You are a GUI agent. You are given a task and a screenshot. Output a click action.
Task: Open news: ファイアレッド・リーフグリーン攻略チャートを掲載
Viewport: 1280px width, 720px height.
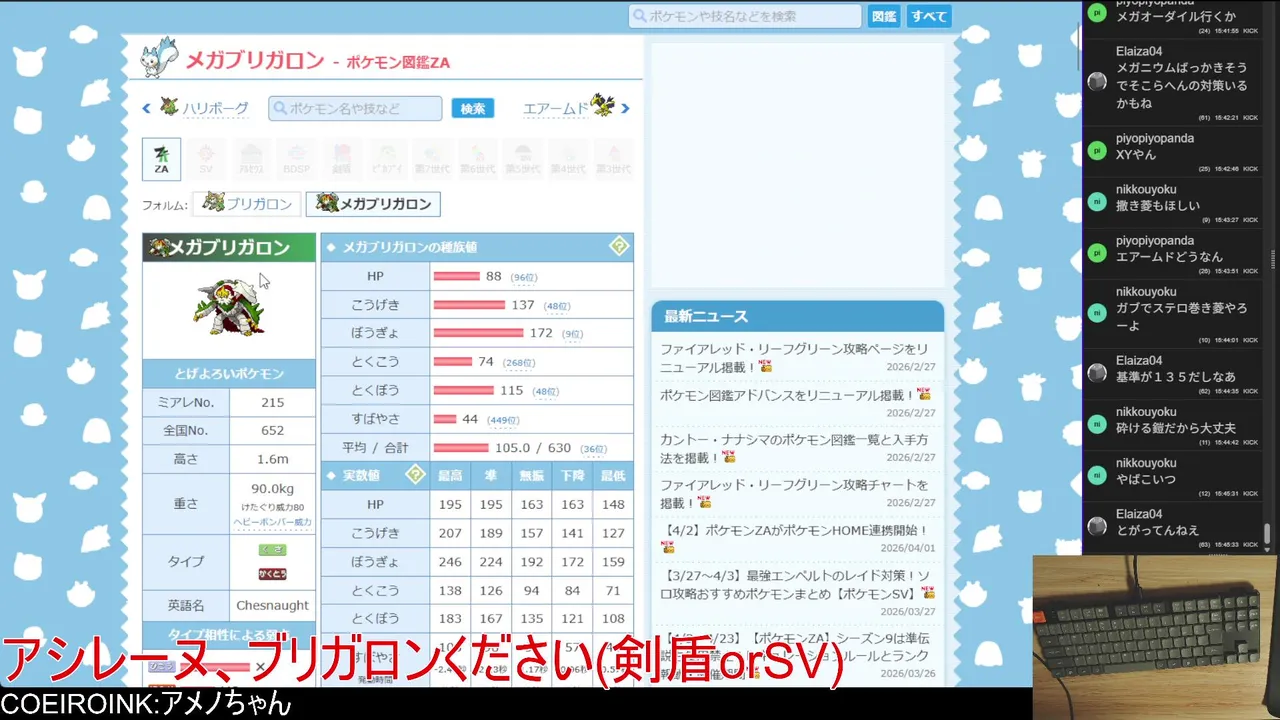(795, 493)
